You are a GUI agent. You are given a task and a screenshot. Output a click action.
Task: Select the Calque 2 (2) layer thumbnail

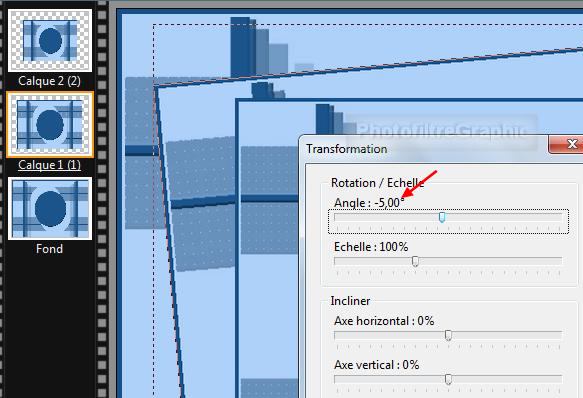pyautogui.click(x=50, y=41)
